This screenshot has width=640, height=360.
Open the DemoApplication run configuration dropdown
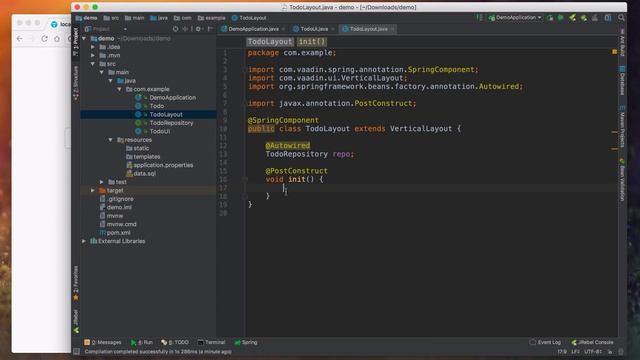(x=515, y=18)
